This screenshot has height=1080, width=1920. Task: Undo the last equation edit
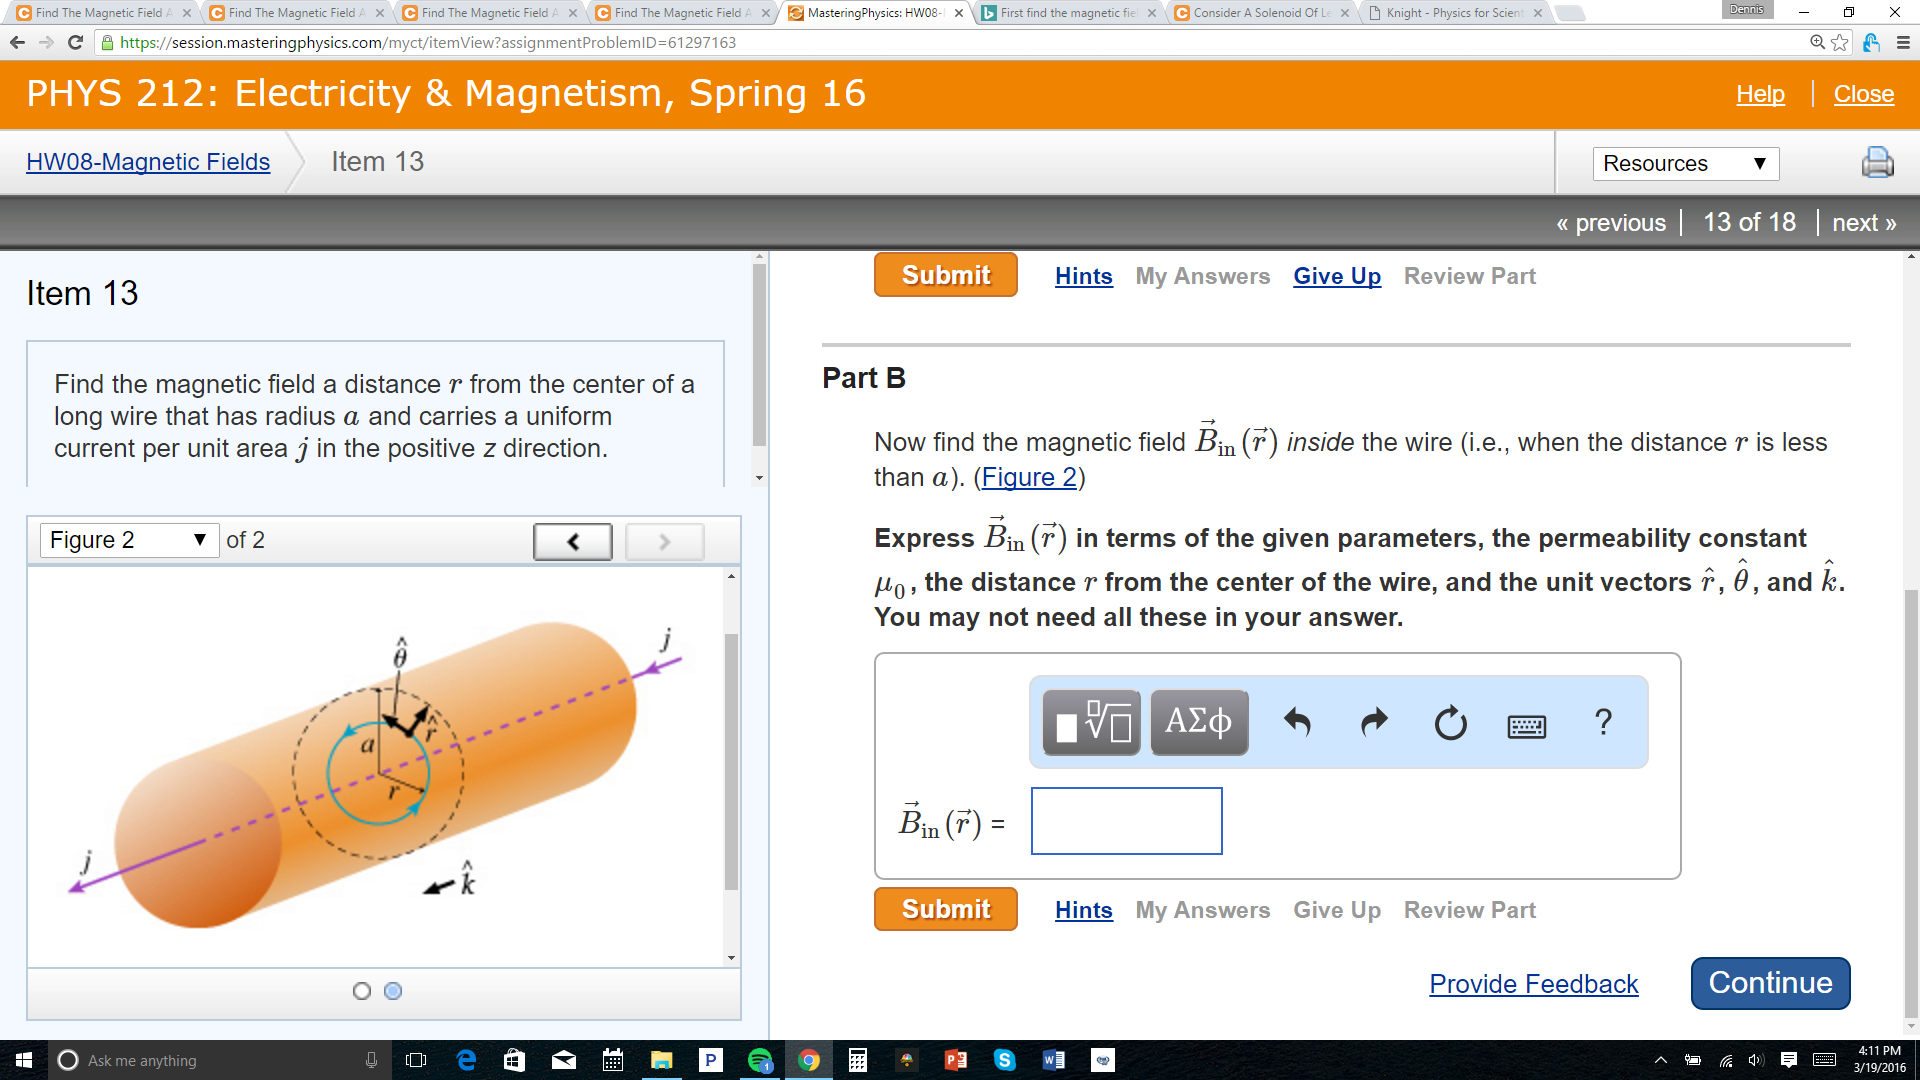pos(1297,722)
